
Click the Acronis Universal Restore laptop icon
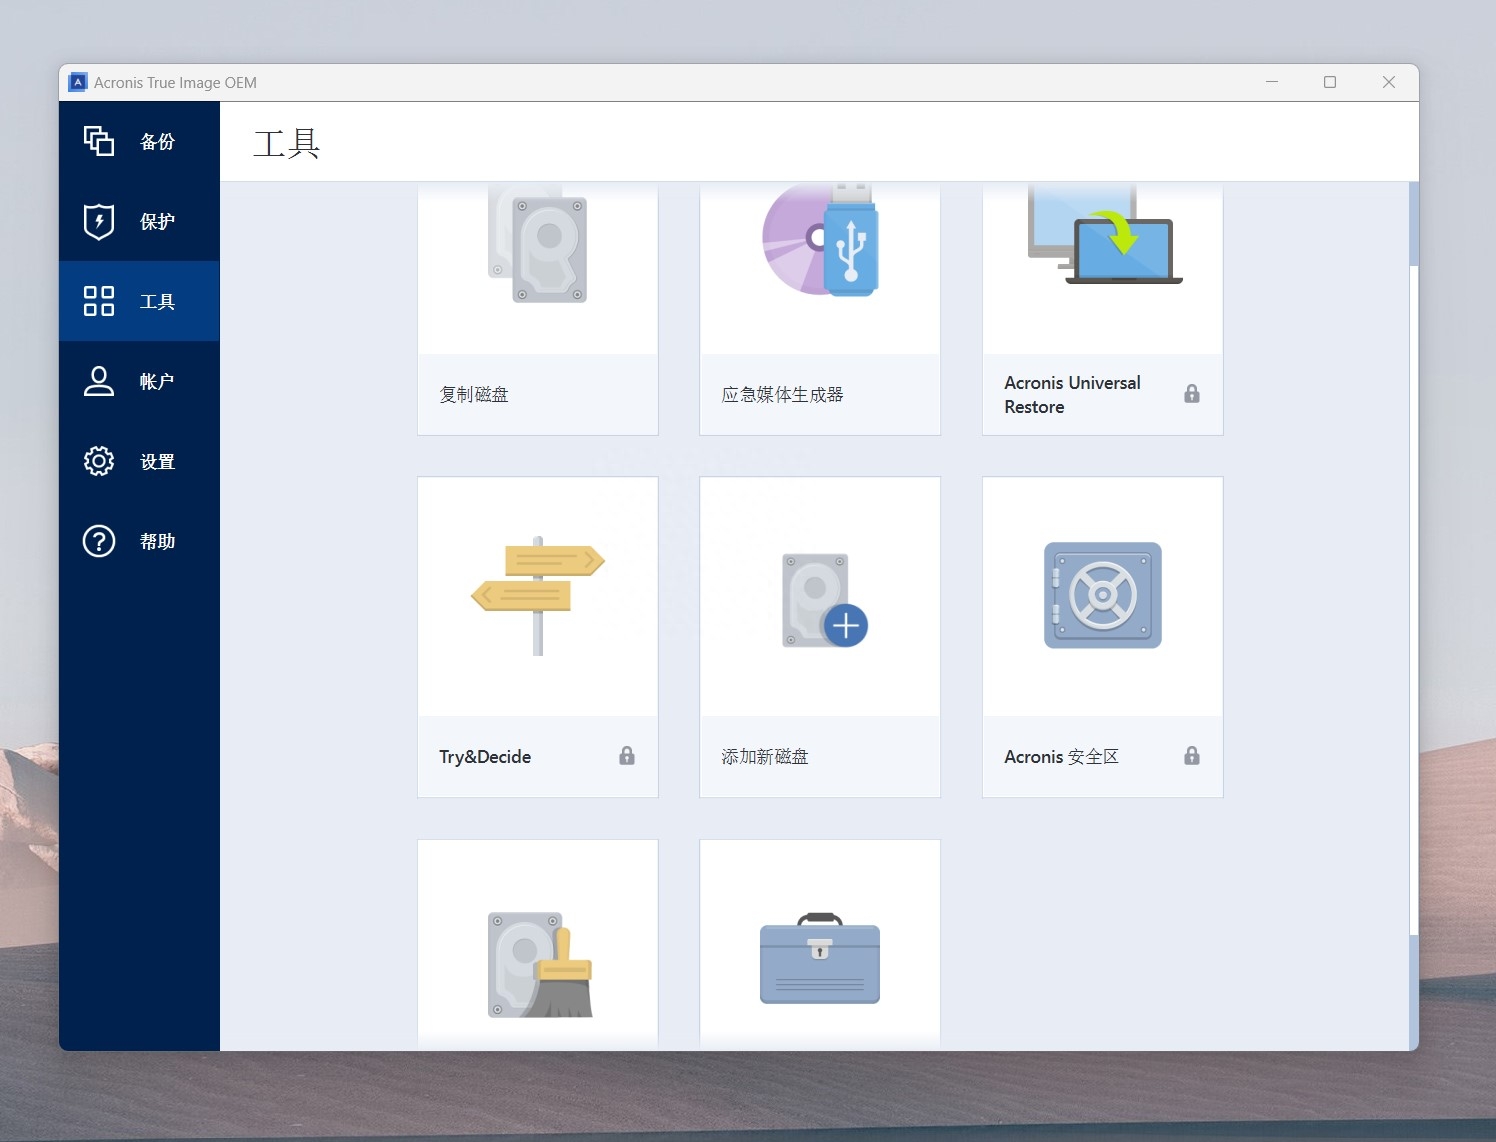coord(1105,235)
